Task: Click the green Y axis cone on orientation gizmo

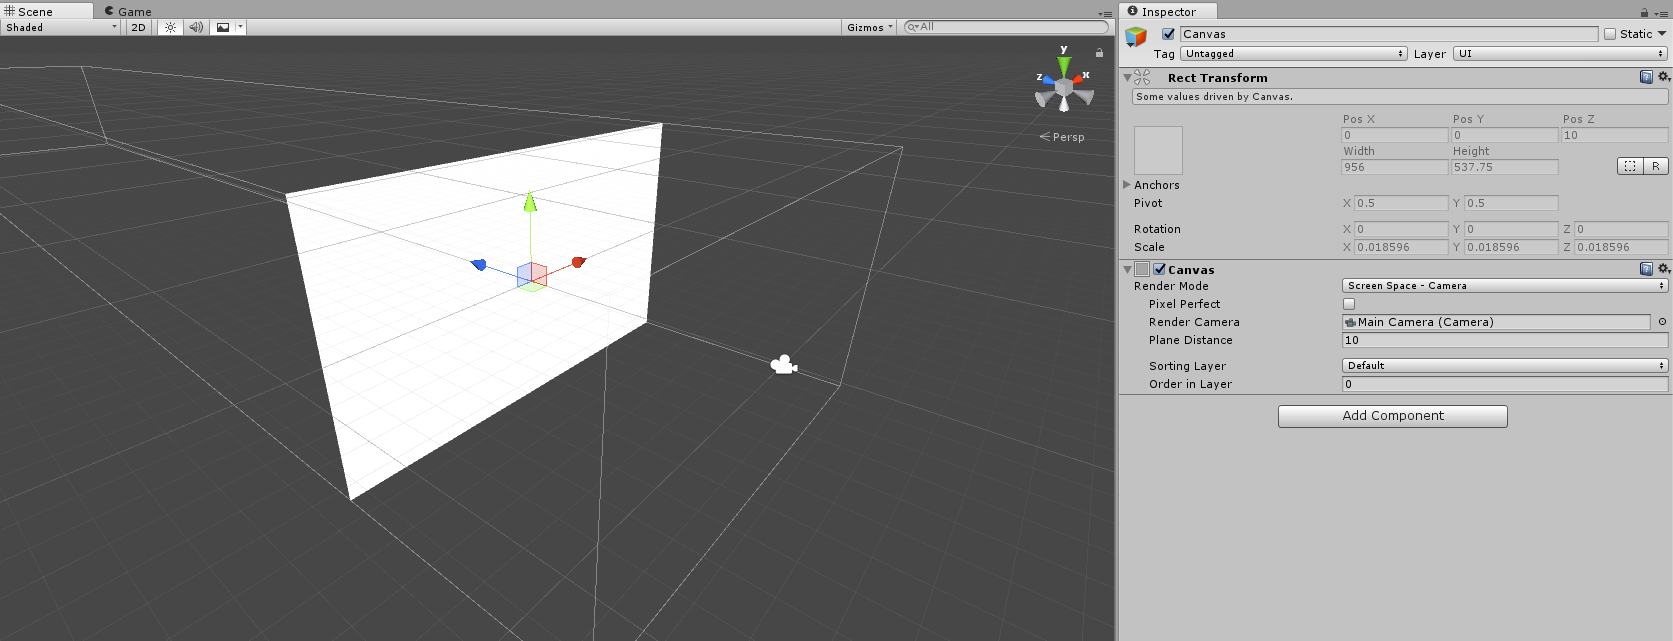Action: point(1064,65)
